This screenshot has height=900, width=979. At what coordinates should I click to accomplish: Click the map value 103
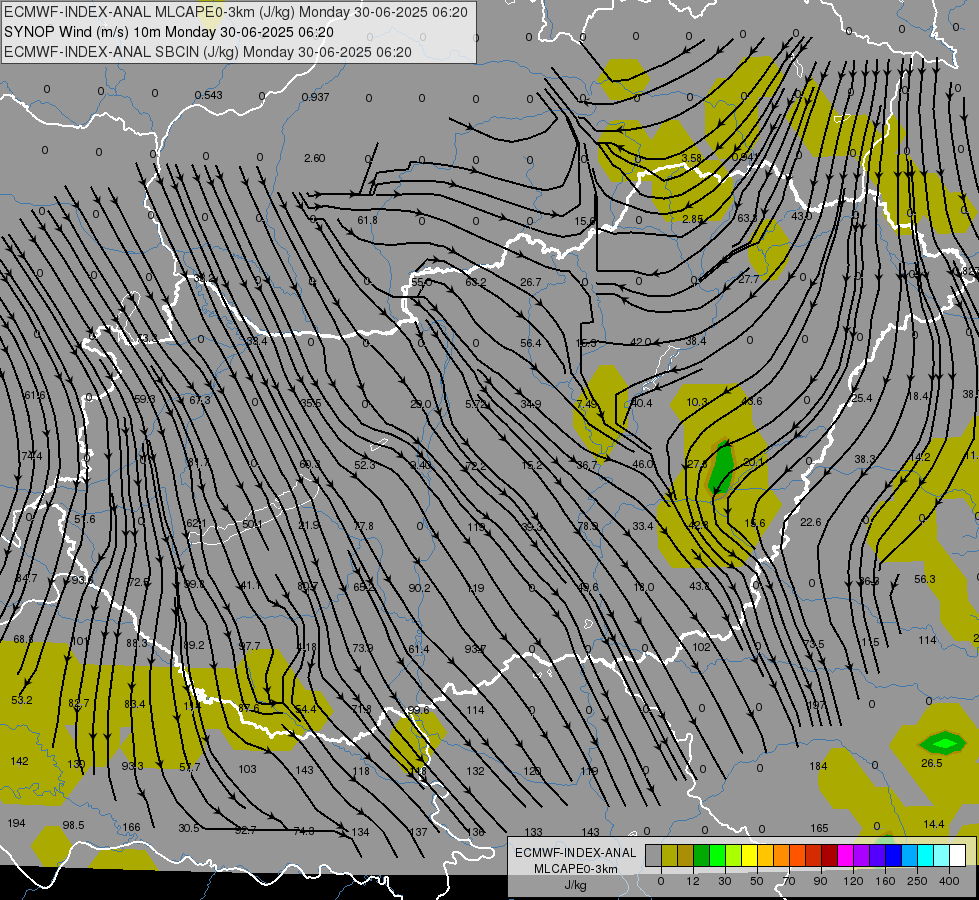247,769
